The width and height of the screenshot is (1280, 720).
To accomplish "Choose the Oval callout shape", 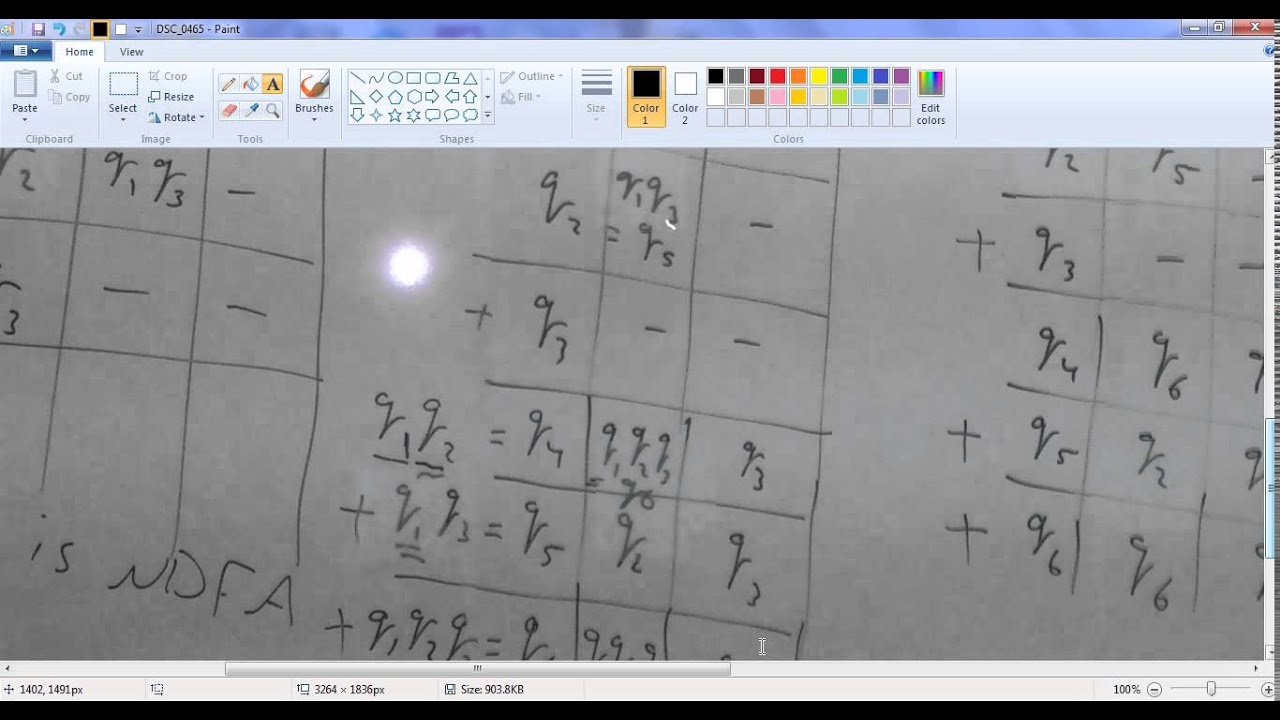I will point(452,116).
